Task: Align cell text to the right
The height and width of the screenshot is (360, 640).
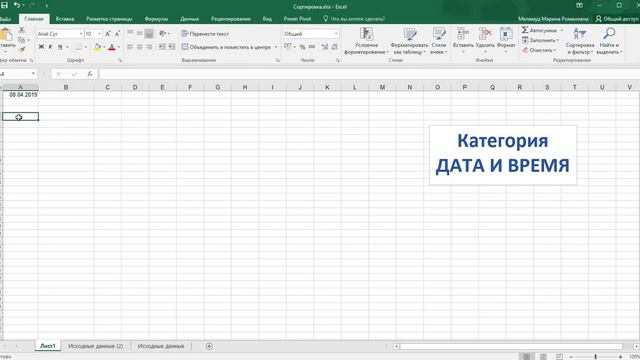Action: [149, 47]
